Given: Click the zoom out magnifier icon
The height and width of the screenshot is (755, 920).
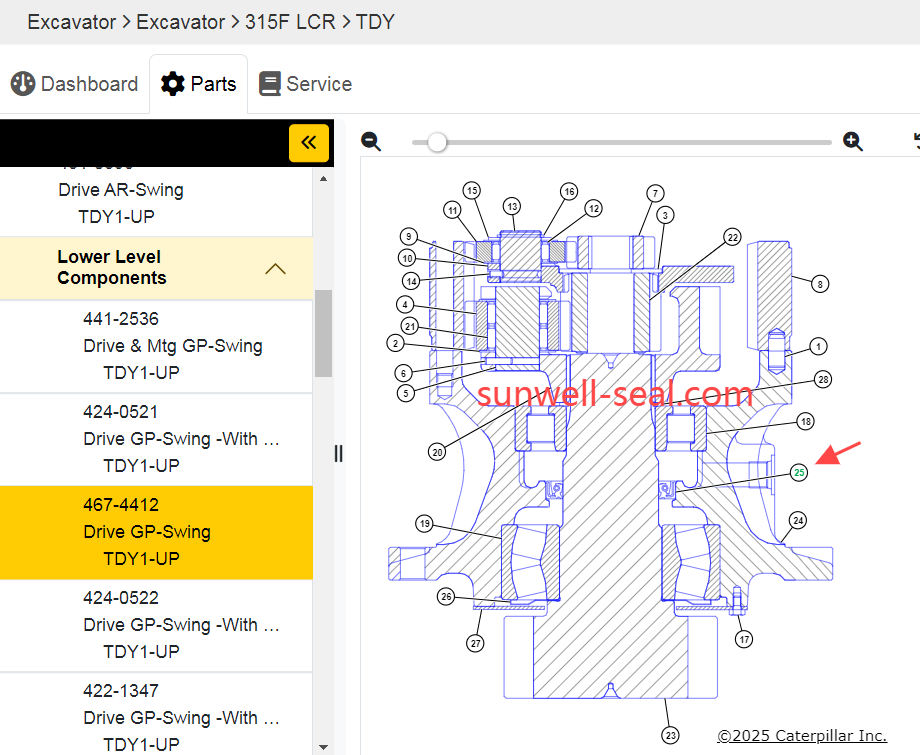Looking at the screenshot, I should point(371,142).
